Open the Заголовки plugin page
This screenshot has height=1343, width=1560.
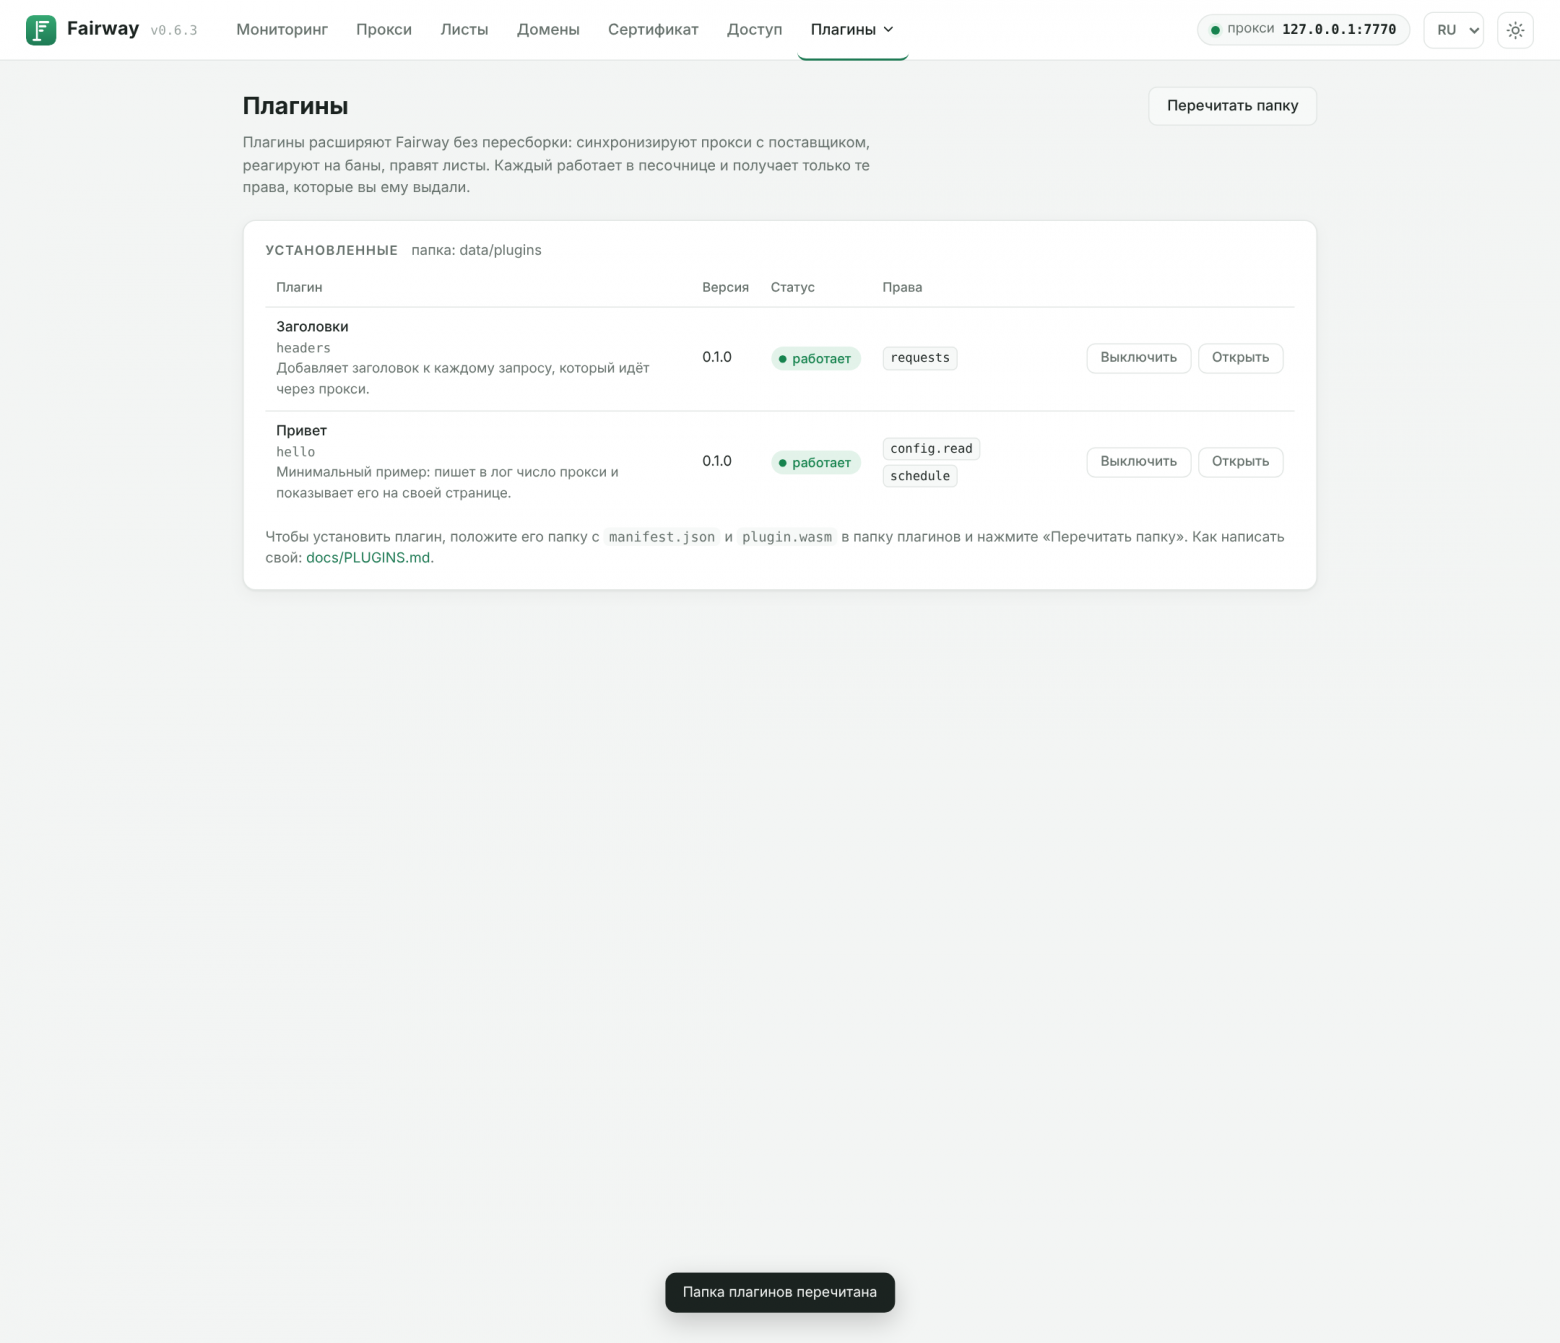pyautogui.click(x=1240, y=358)
